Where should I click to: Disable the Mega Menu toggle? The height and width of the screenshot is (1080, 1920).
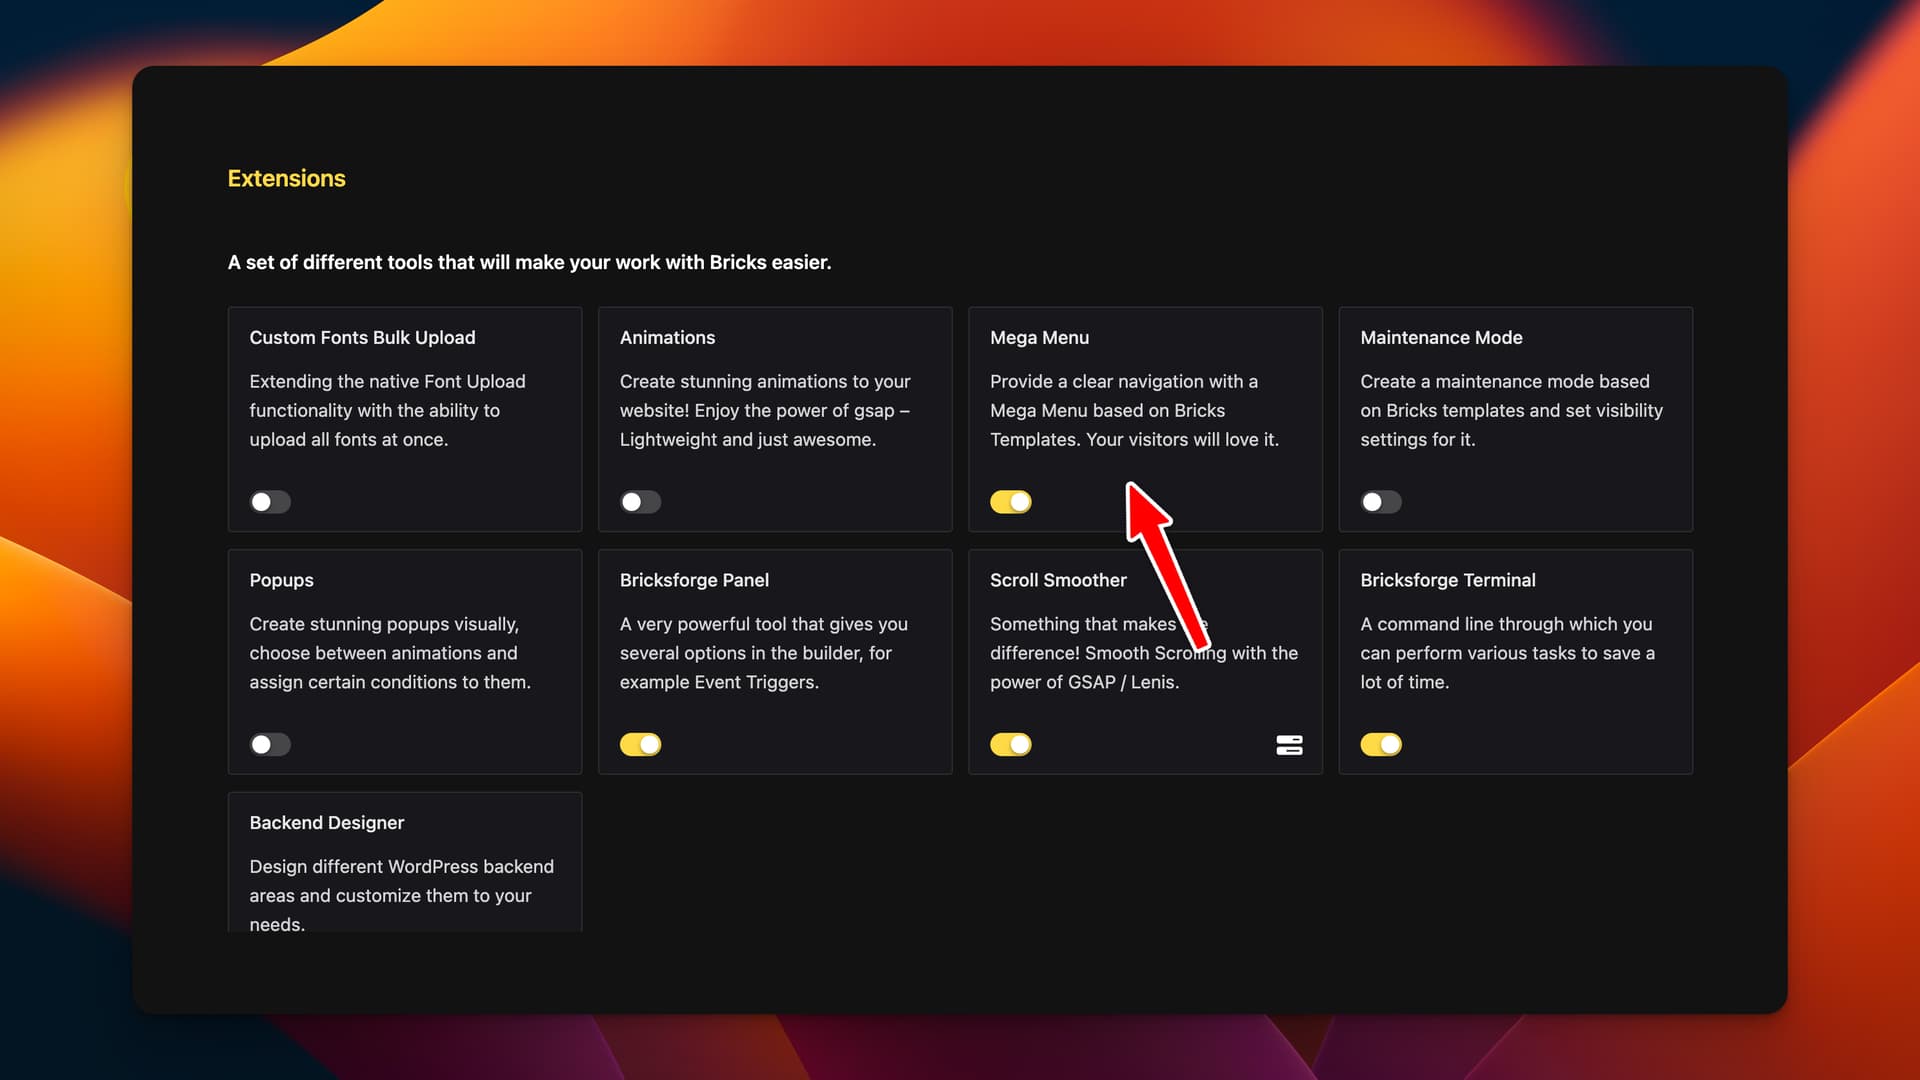(1011, 502)
